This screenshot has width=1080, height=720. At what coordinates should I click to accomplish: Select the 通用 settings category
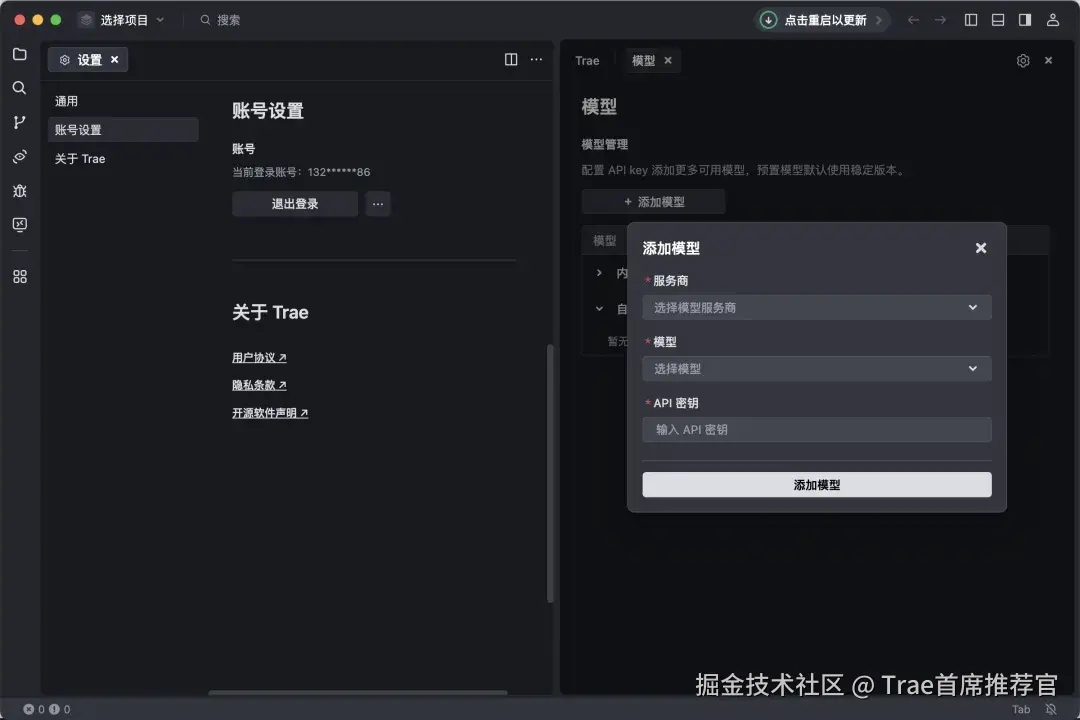tap(123, 101)
